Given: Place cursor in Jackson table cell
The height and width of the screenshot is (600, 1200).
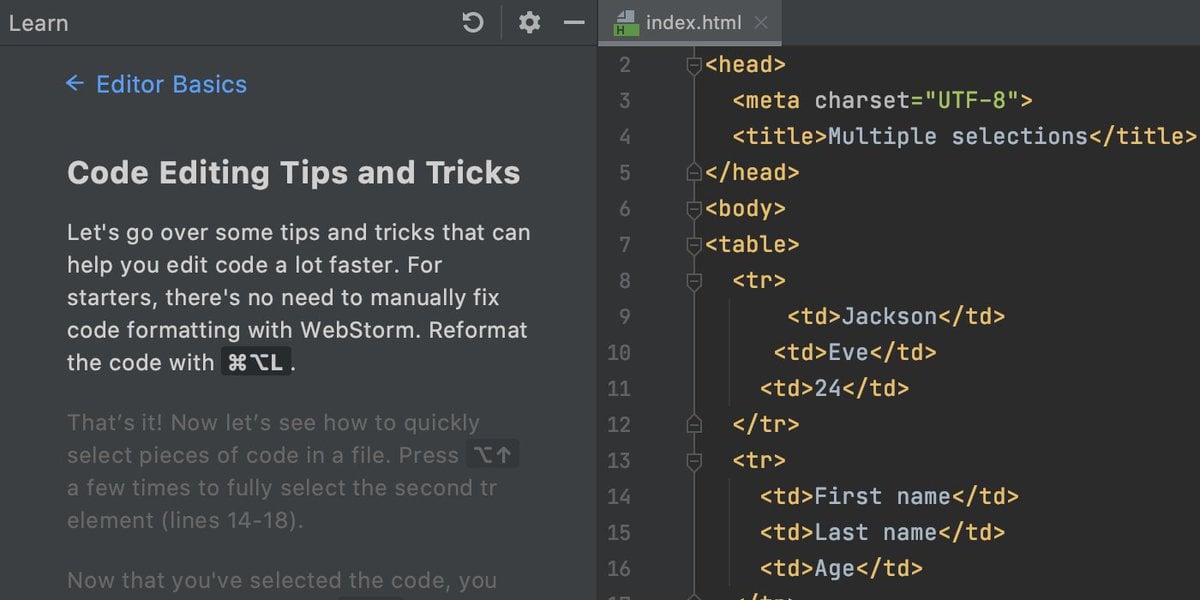Looking at the screenshot, I should (x=889, y=317).
